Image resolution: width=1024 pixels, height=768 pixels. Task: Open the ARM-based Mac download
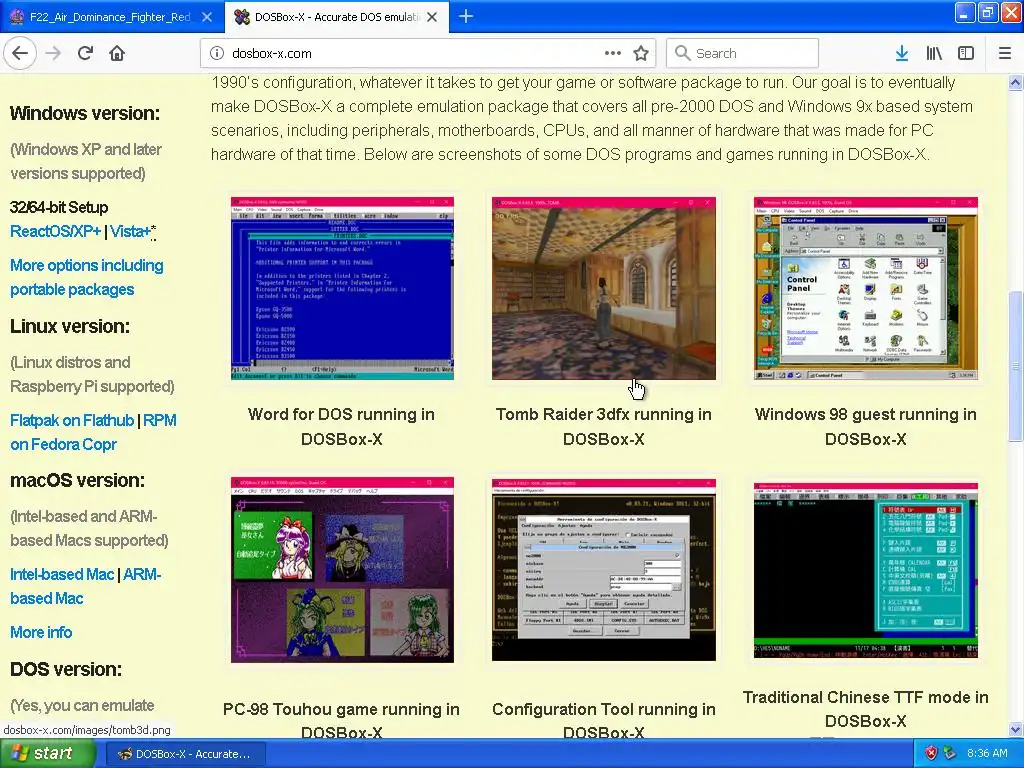(x=141, y=575)
